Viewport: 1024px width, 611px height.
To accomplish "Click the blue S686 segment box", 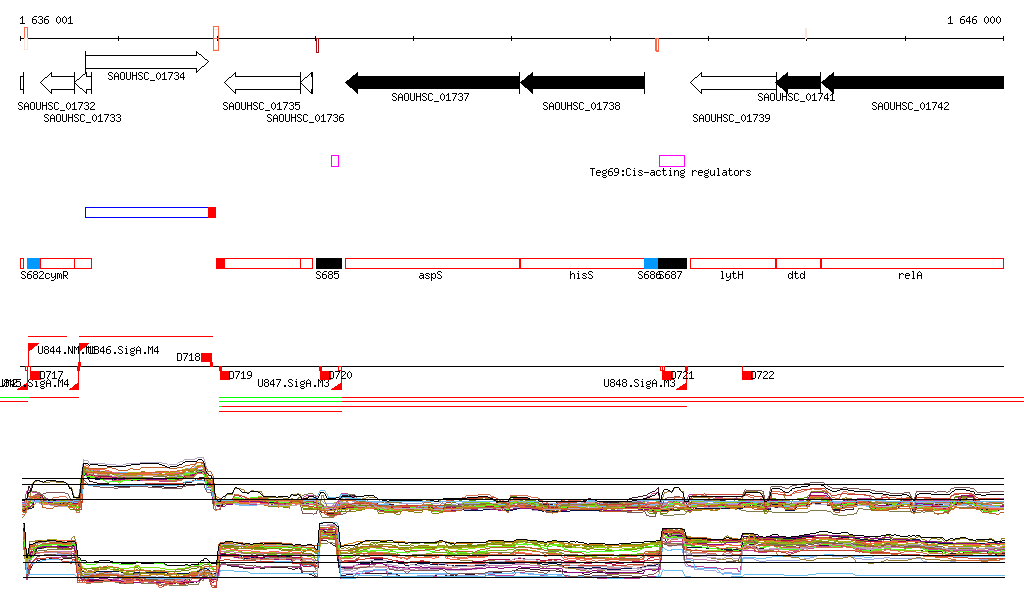I will tap(651, 264).
